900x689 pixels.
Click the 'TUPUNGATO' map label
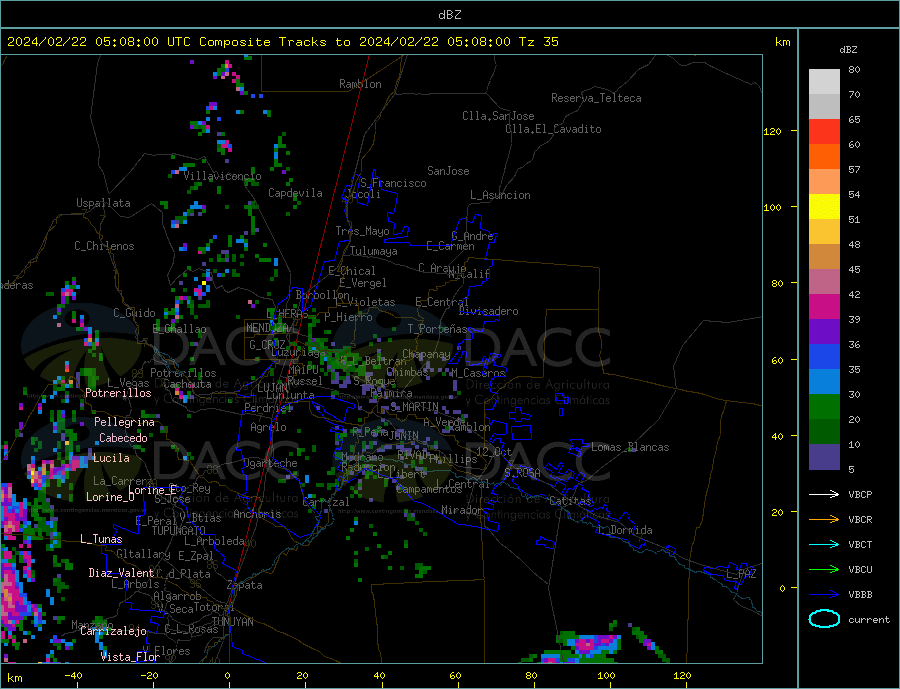(179, 531)
